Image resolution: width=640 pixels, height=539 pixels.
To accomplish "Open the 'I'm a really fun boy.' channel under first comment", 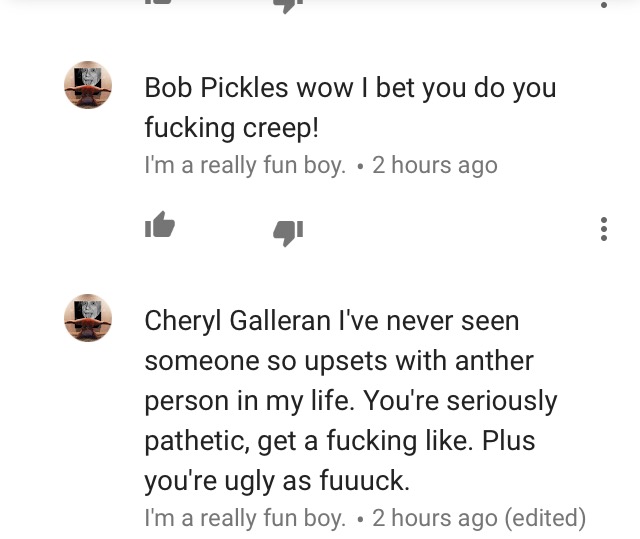I will pos(245,166).
